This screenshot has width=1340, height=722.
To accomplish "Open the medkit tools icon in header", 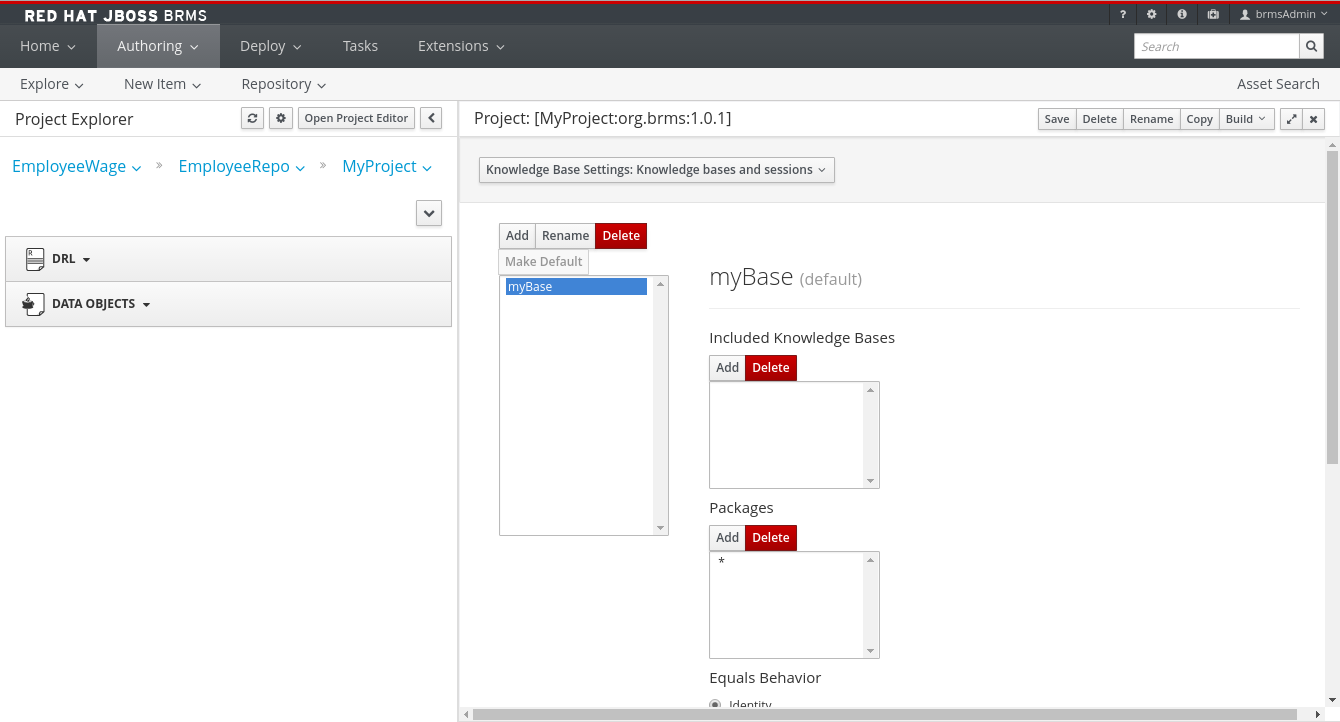I will click(x=1213, y=15).
